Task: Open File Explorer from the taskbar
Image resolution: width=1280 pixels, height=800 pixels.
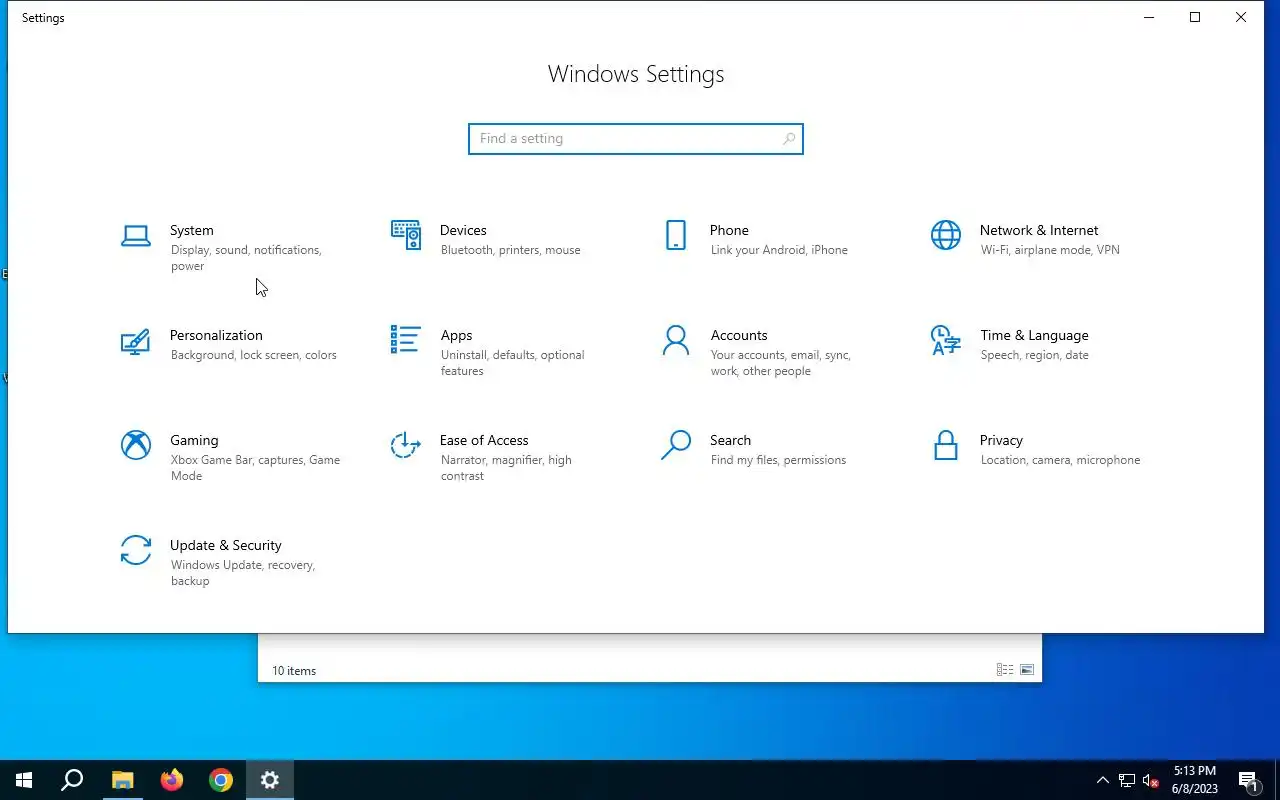Action: click(x=122, y=780)
